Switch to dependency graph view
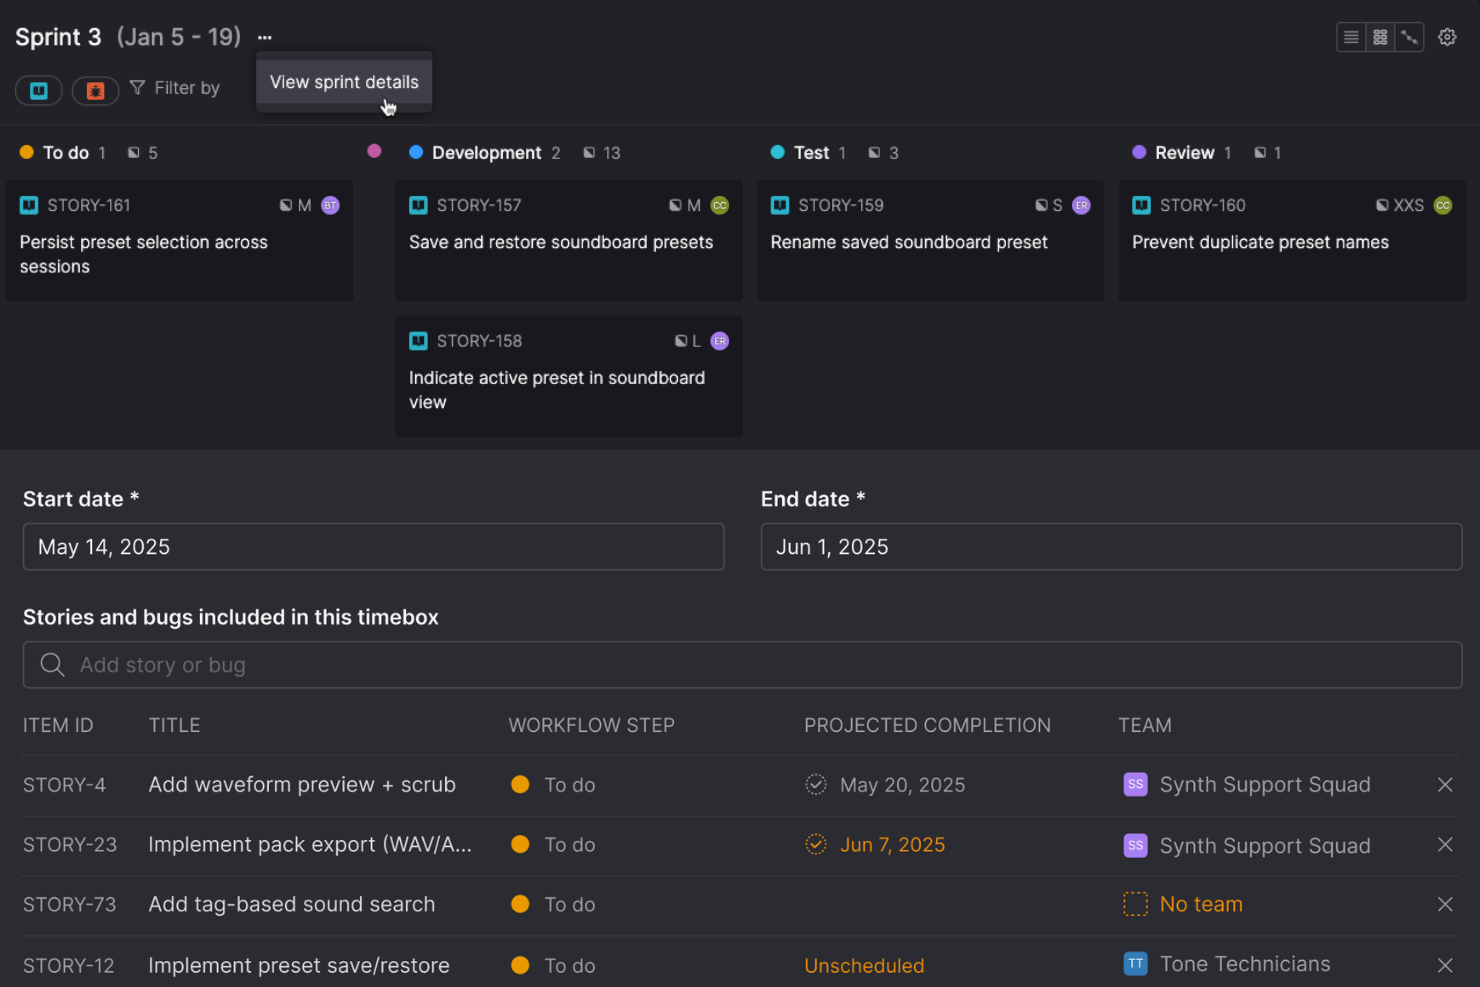1480x987 pixels. (1409, 37)
